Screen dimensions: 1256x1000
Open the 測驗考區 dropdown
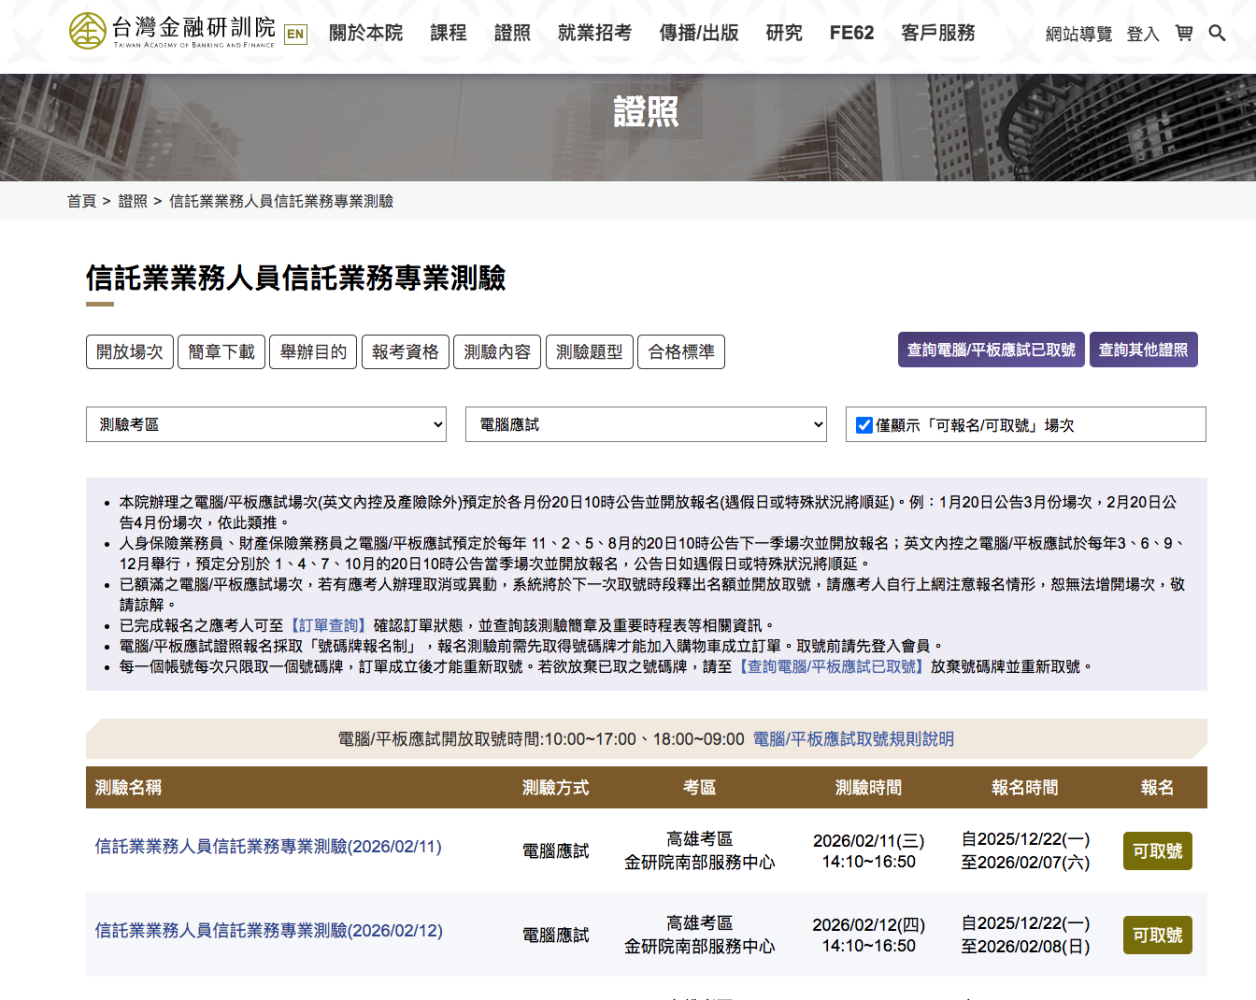(266, 424)
